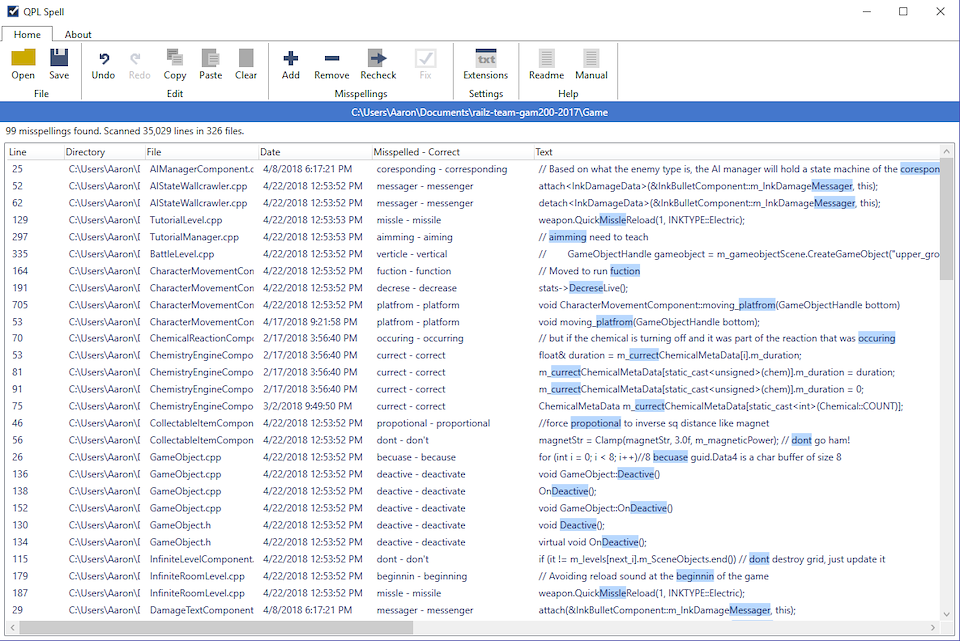Viewport: 960px width, 641px height.
Task: Click text 'void GameObject::Deactive()'
Action: (599, 474)
